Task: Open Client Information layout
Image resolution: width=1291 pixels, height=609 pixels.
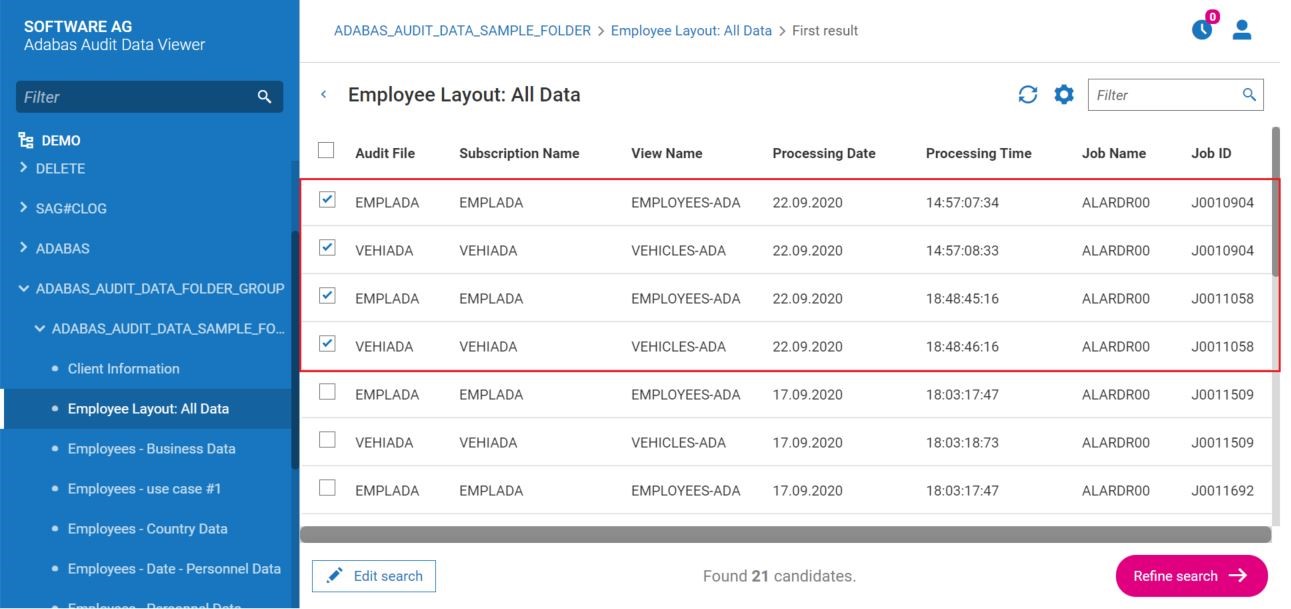Action: tap(124, 368)
